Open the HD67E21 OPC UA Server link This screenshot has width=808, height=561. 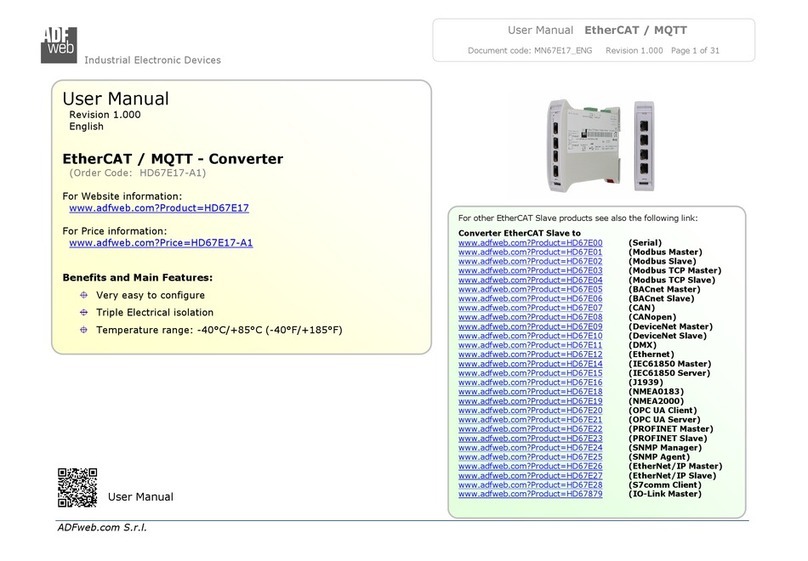[x=530, y=419]
